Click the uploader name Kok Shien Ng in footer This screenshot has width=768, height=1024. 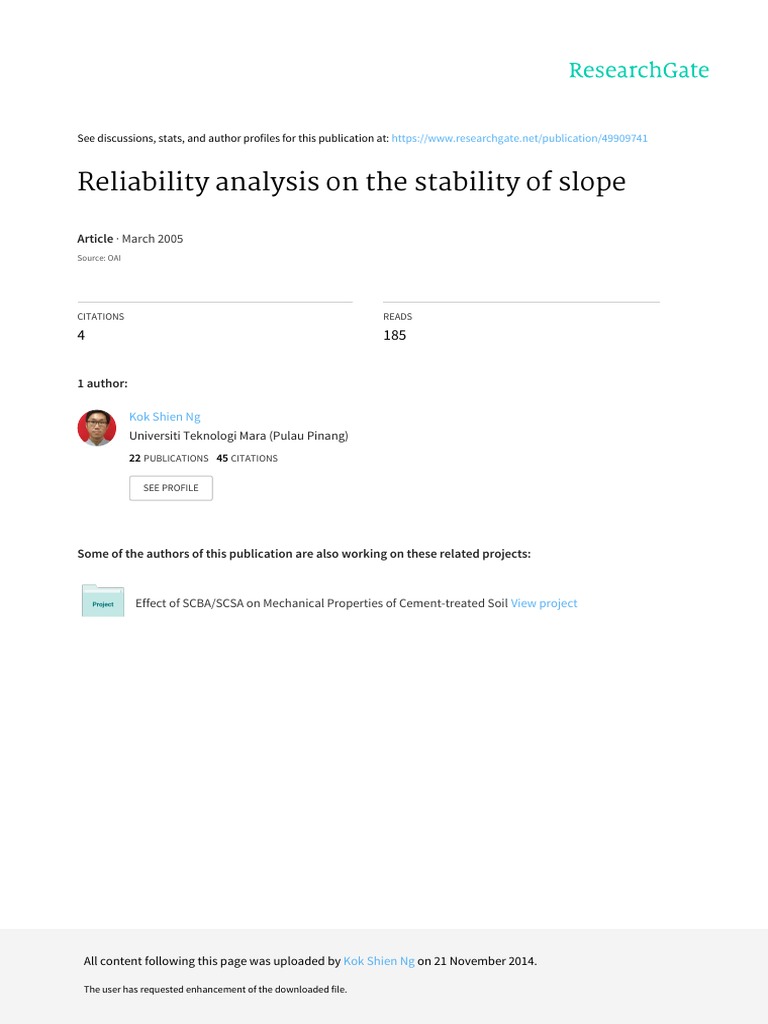pos(379,961)
